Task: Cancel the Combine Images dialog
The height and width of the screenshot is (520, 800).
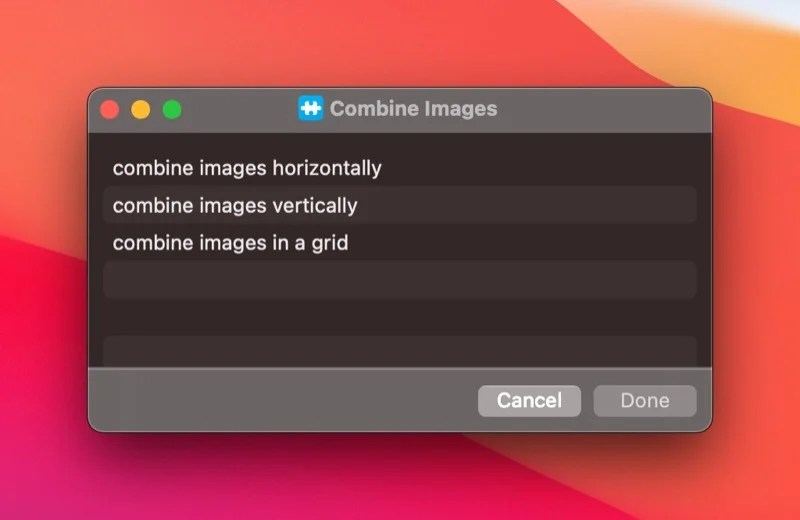Action: [529, 401]
